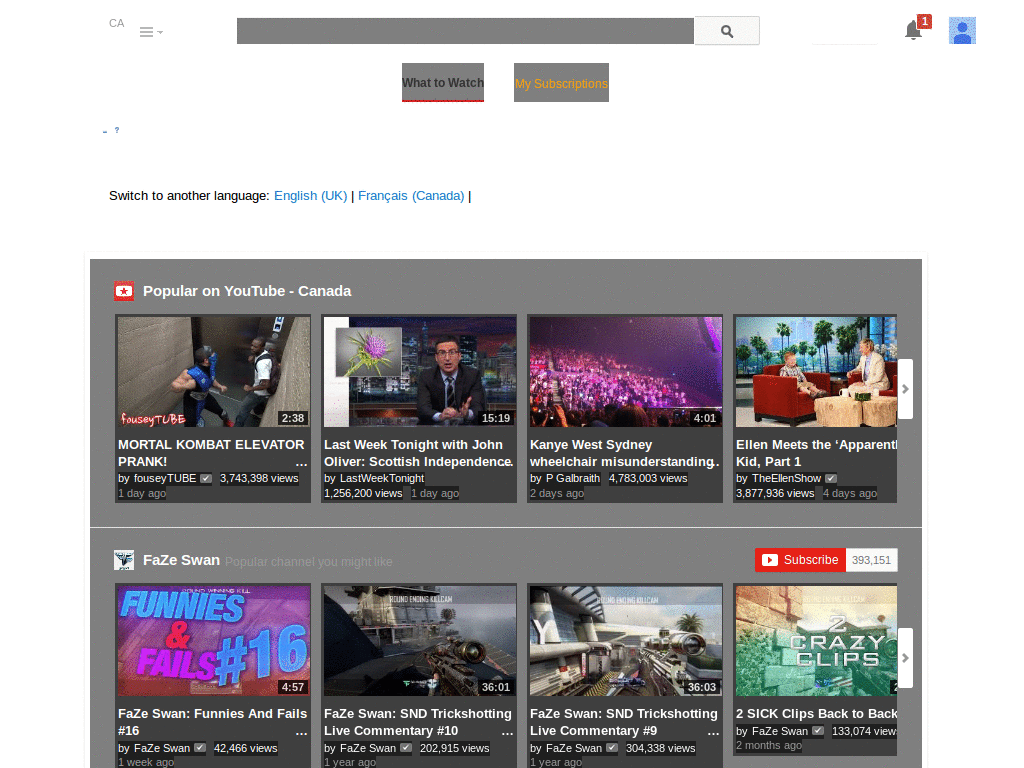
Task: Click the 393,151 subscriber count
Action: [x=871, y=560]
